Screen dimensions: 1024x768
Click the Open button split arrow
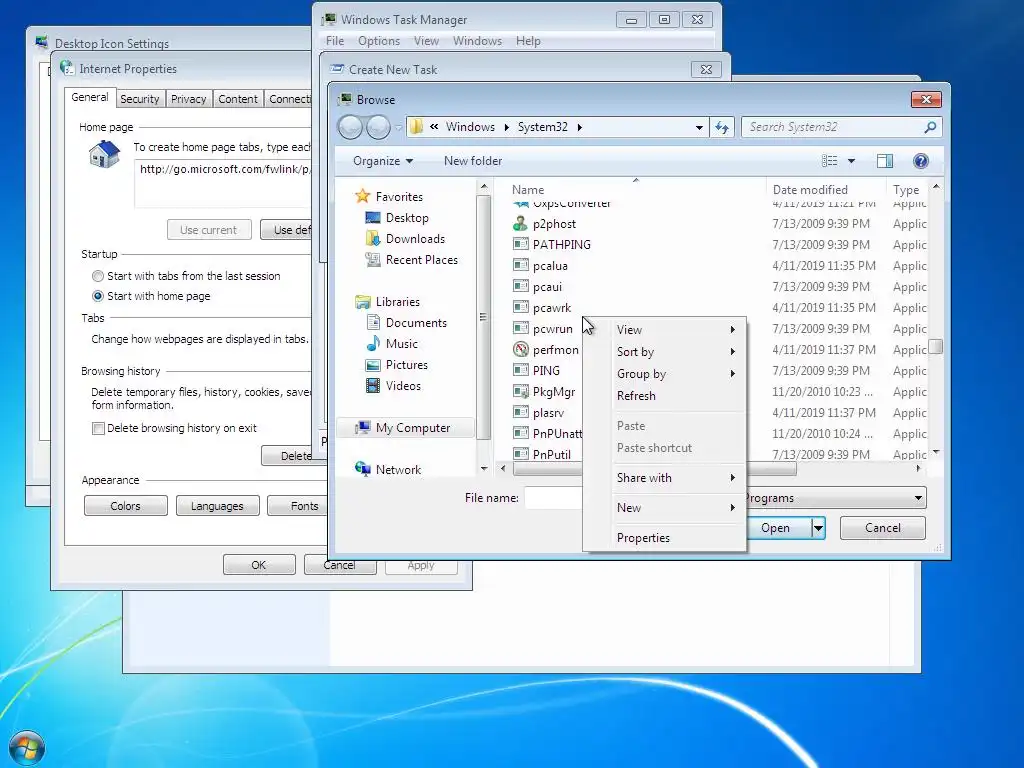tap(818, 528)
